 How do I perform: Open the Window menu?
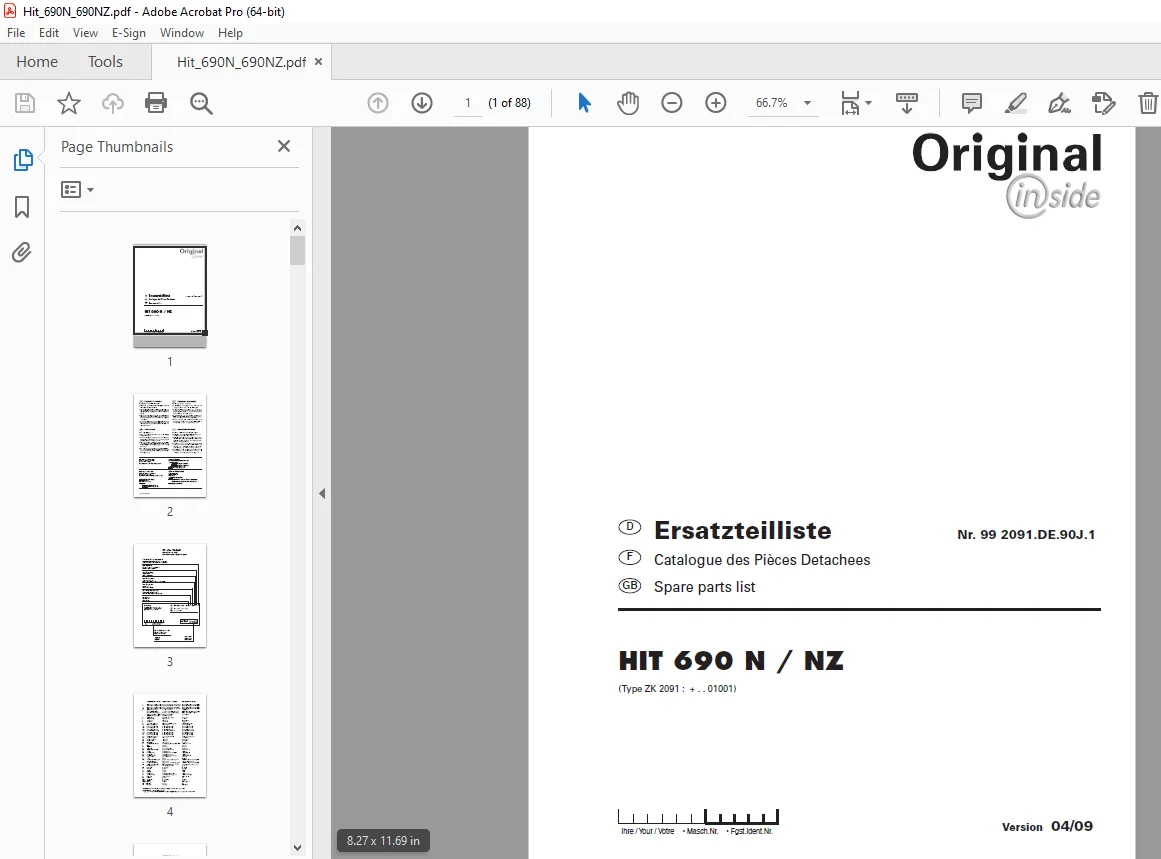tap(181, 33)
